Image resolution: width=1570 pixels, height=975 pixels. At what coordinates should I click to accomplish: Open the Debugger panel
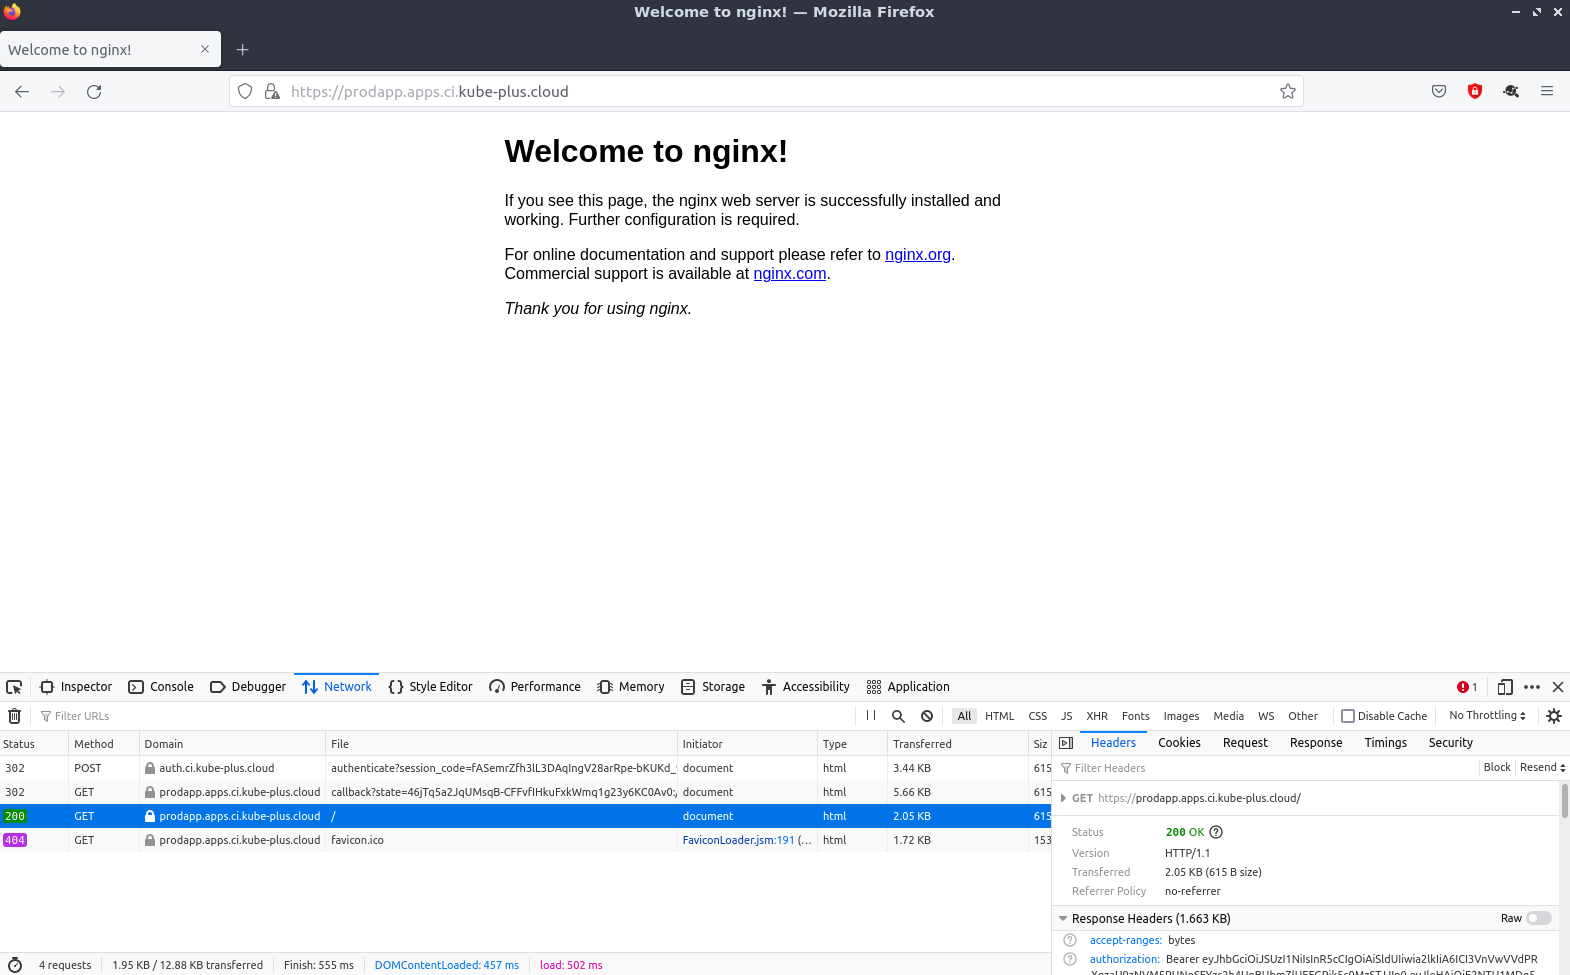click(248, 687)
